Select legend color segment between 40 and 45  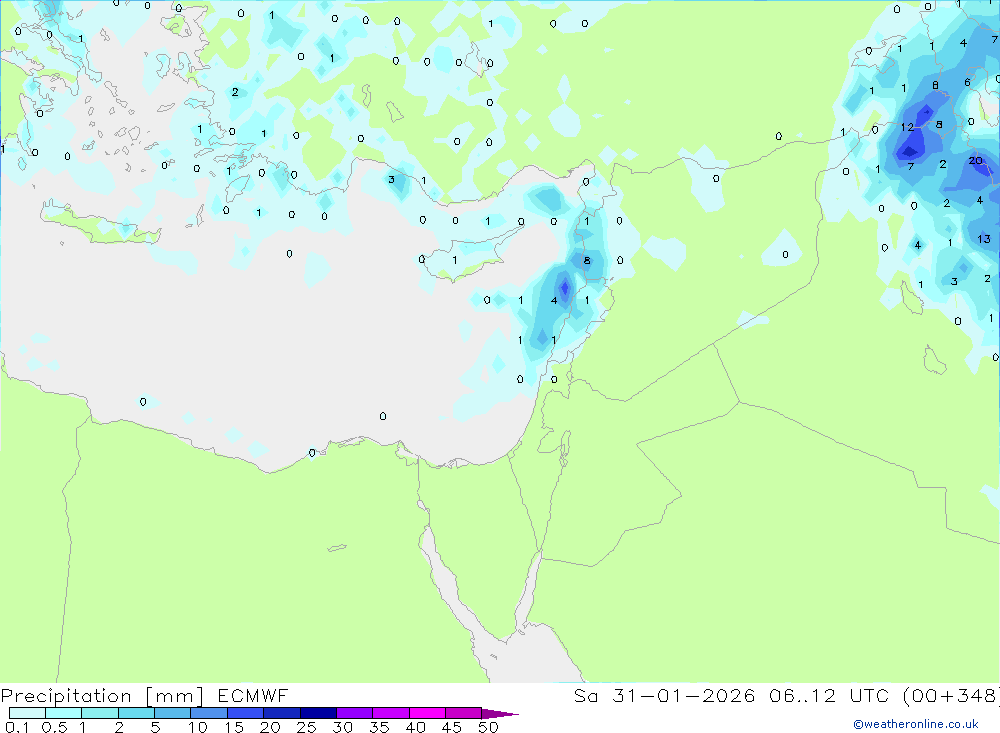tap(427, 713)
